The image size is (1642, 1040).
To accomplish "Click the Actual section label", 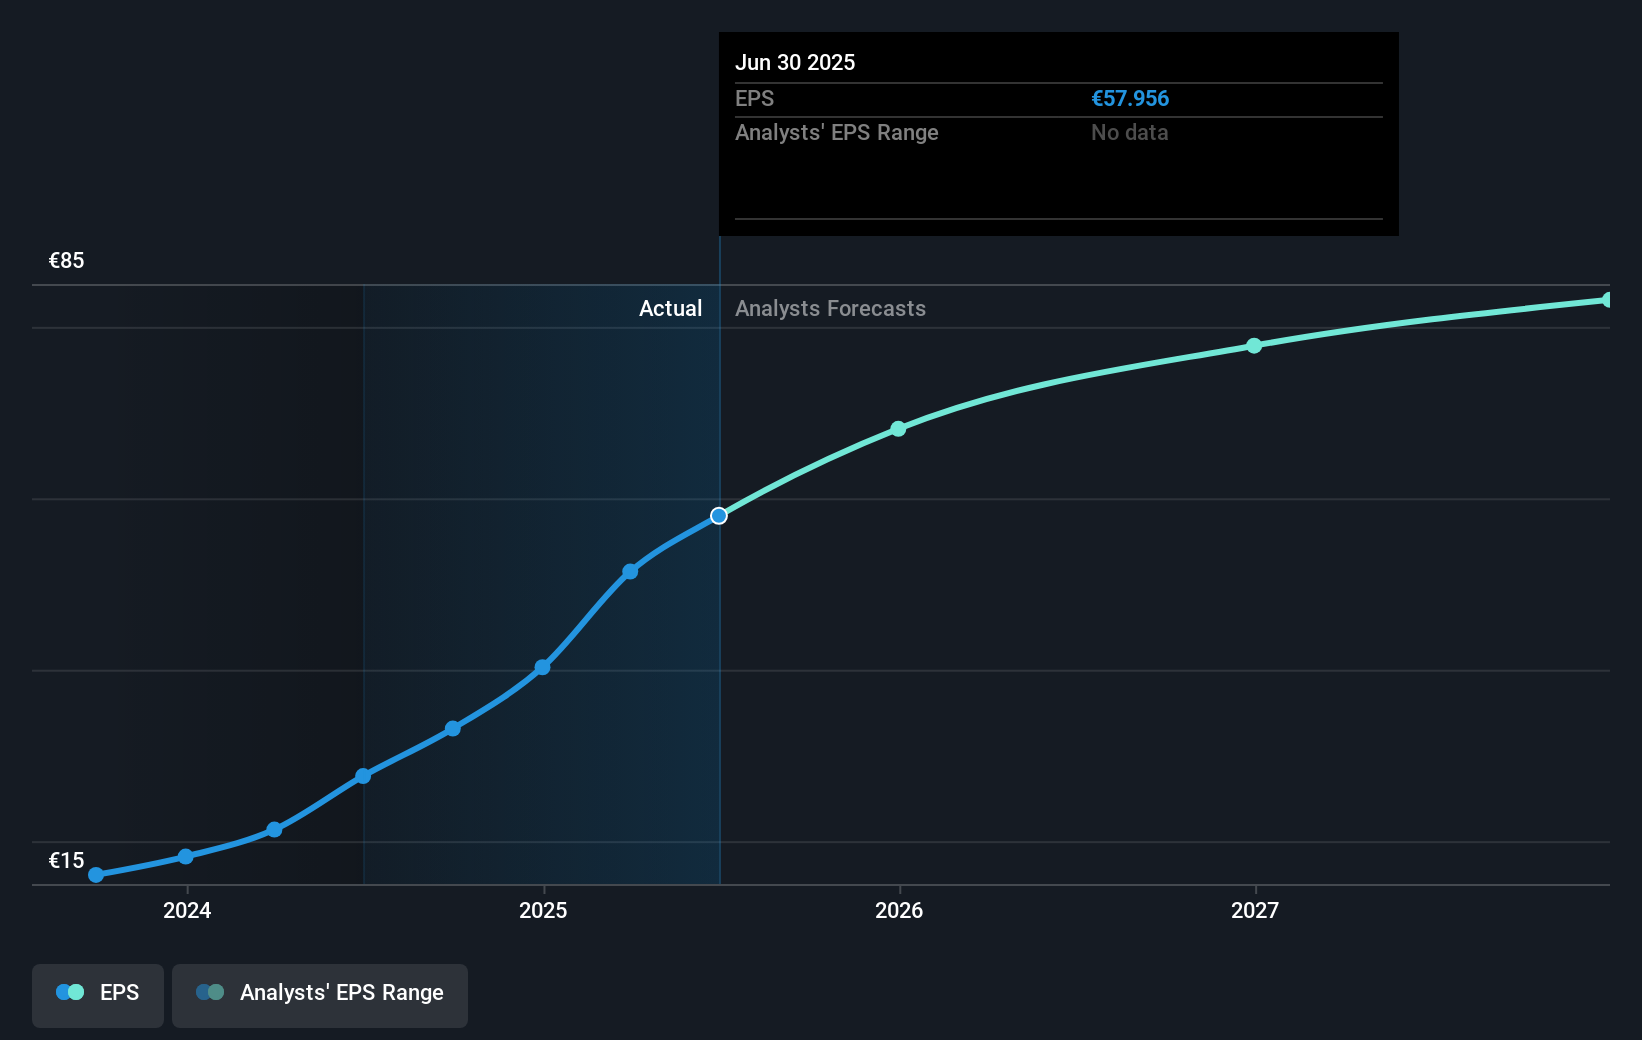I will tap(670, 309).
